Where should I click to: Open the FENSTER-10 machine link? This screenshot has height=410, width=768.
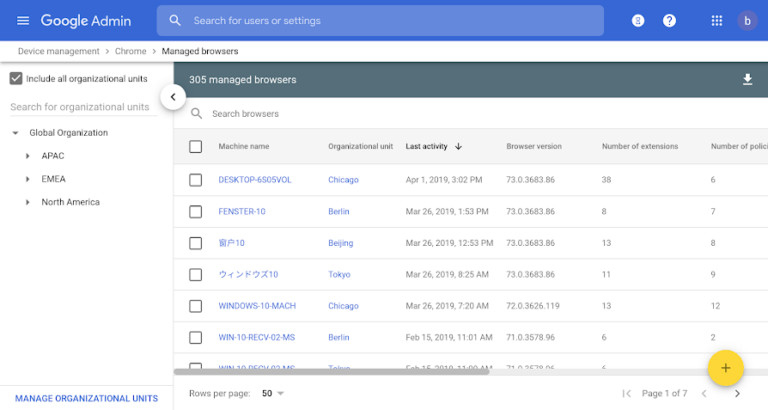tap(242, 212)
